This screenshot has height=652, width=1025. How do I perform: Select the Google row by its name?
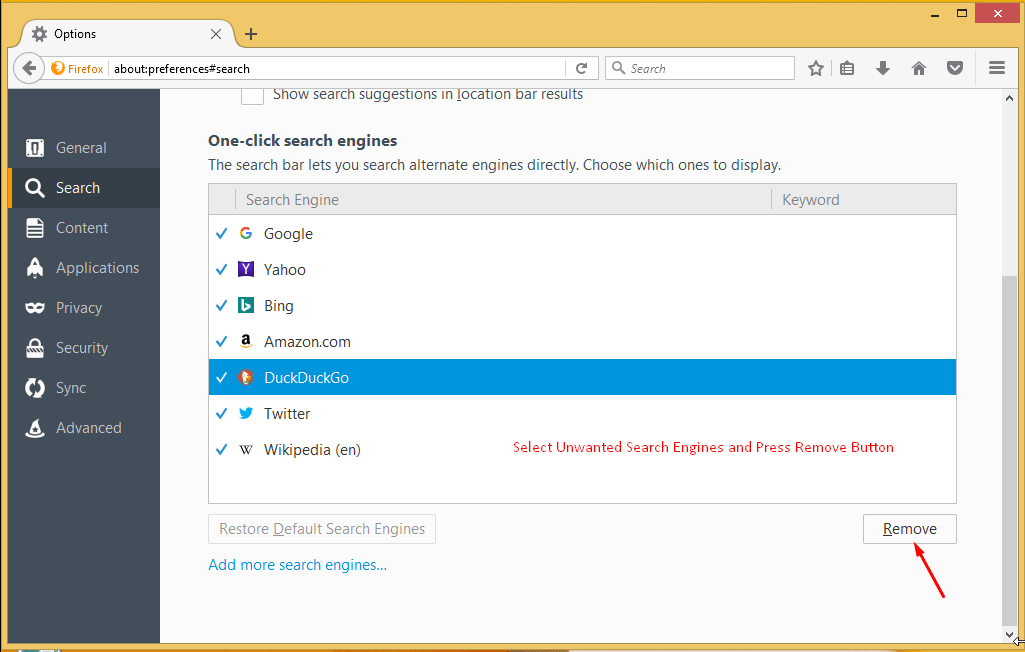pos(288,233)
